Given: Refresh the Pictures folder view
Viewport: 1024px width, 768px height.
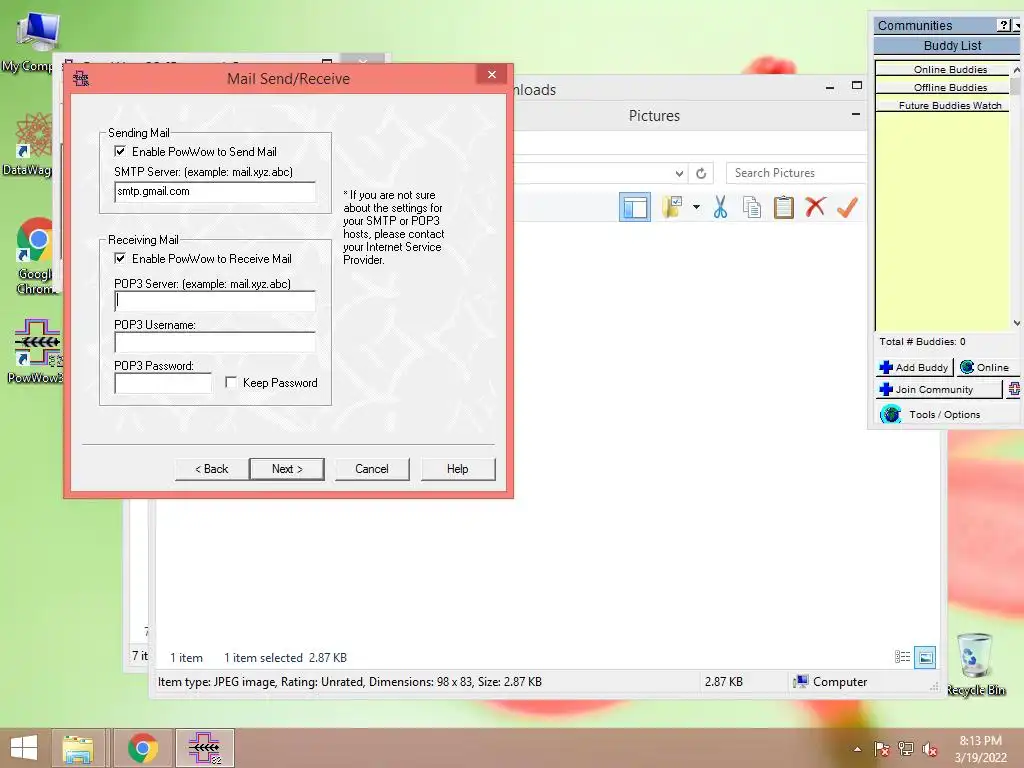Looking at the screenshot, I should point(701,173).
